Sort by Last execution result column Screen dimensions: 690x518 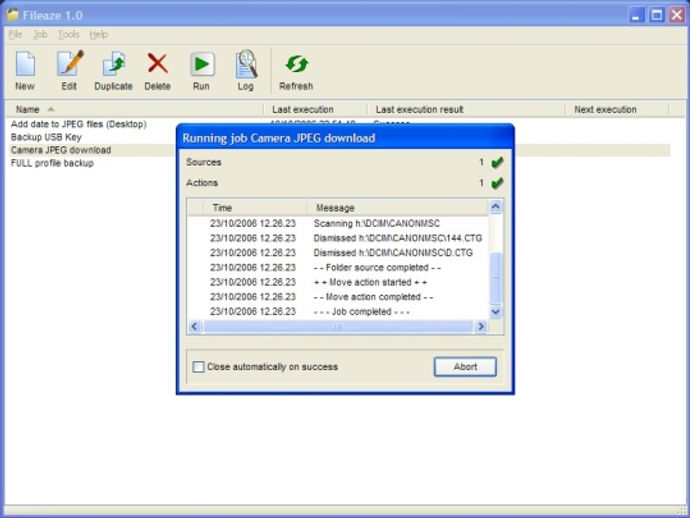466,109
